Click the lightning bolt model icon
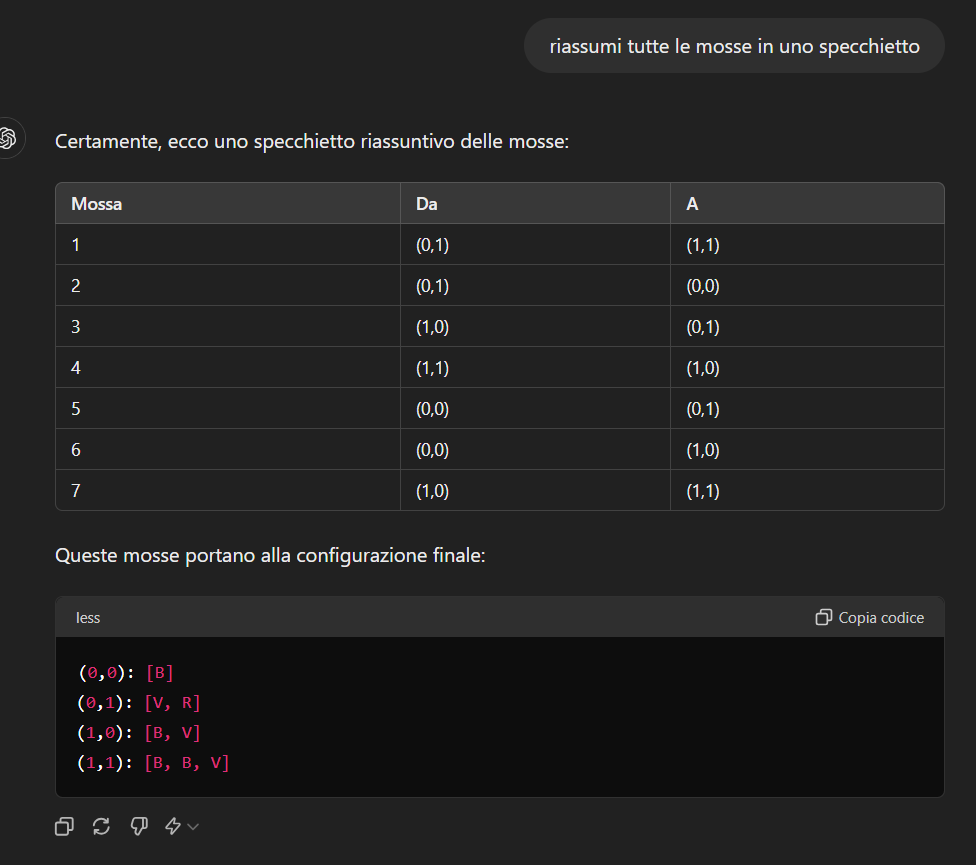This screenshot has height=865, width=976. click(x=173, y=826)
